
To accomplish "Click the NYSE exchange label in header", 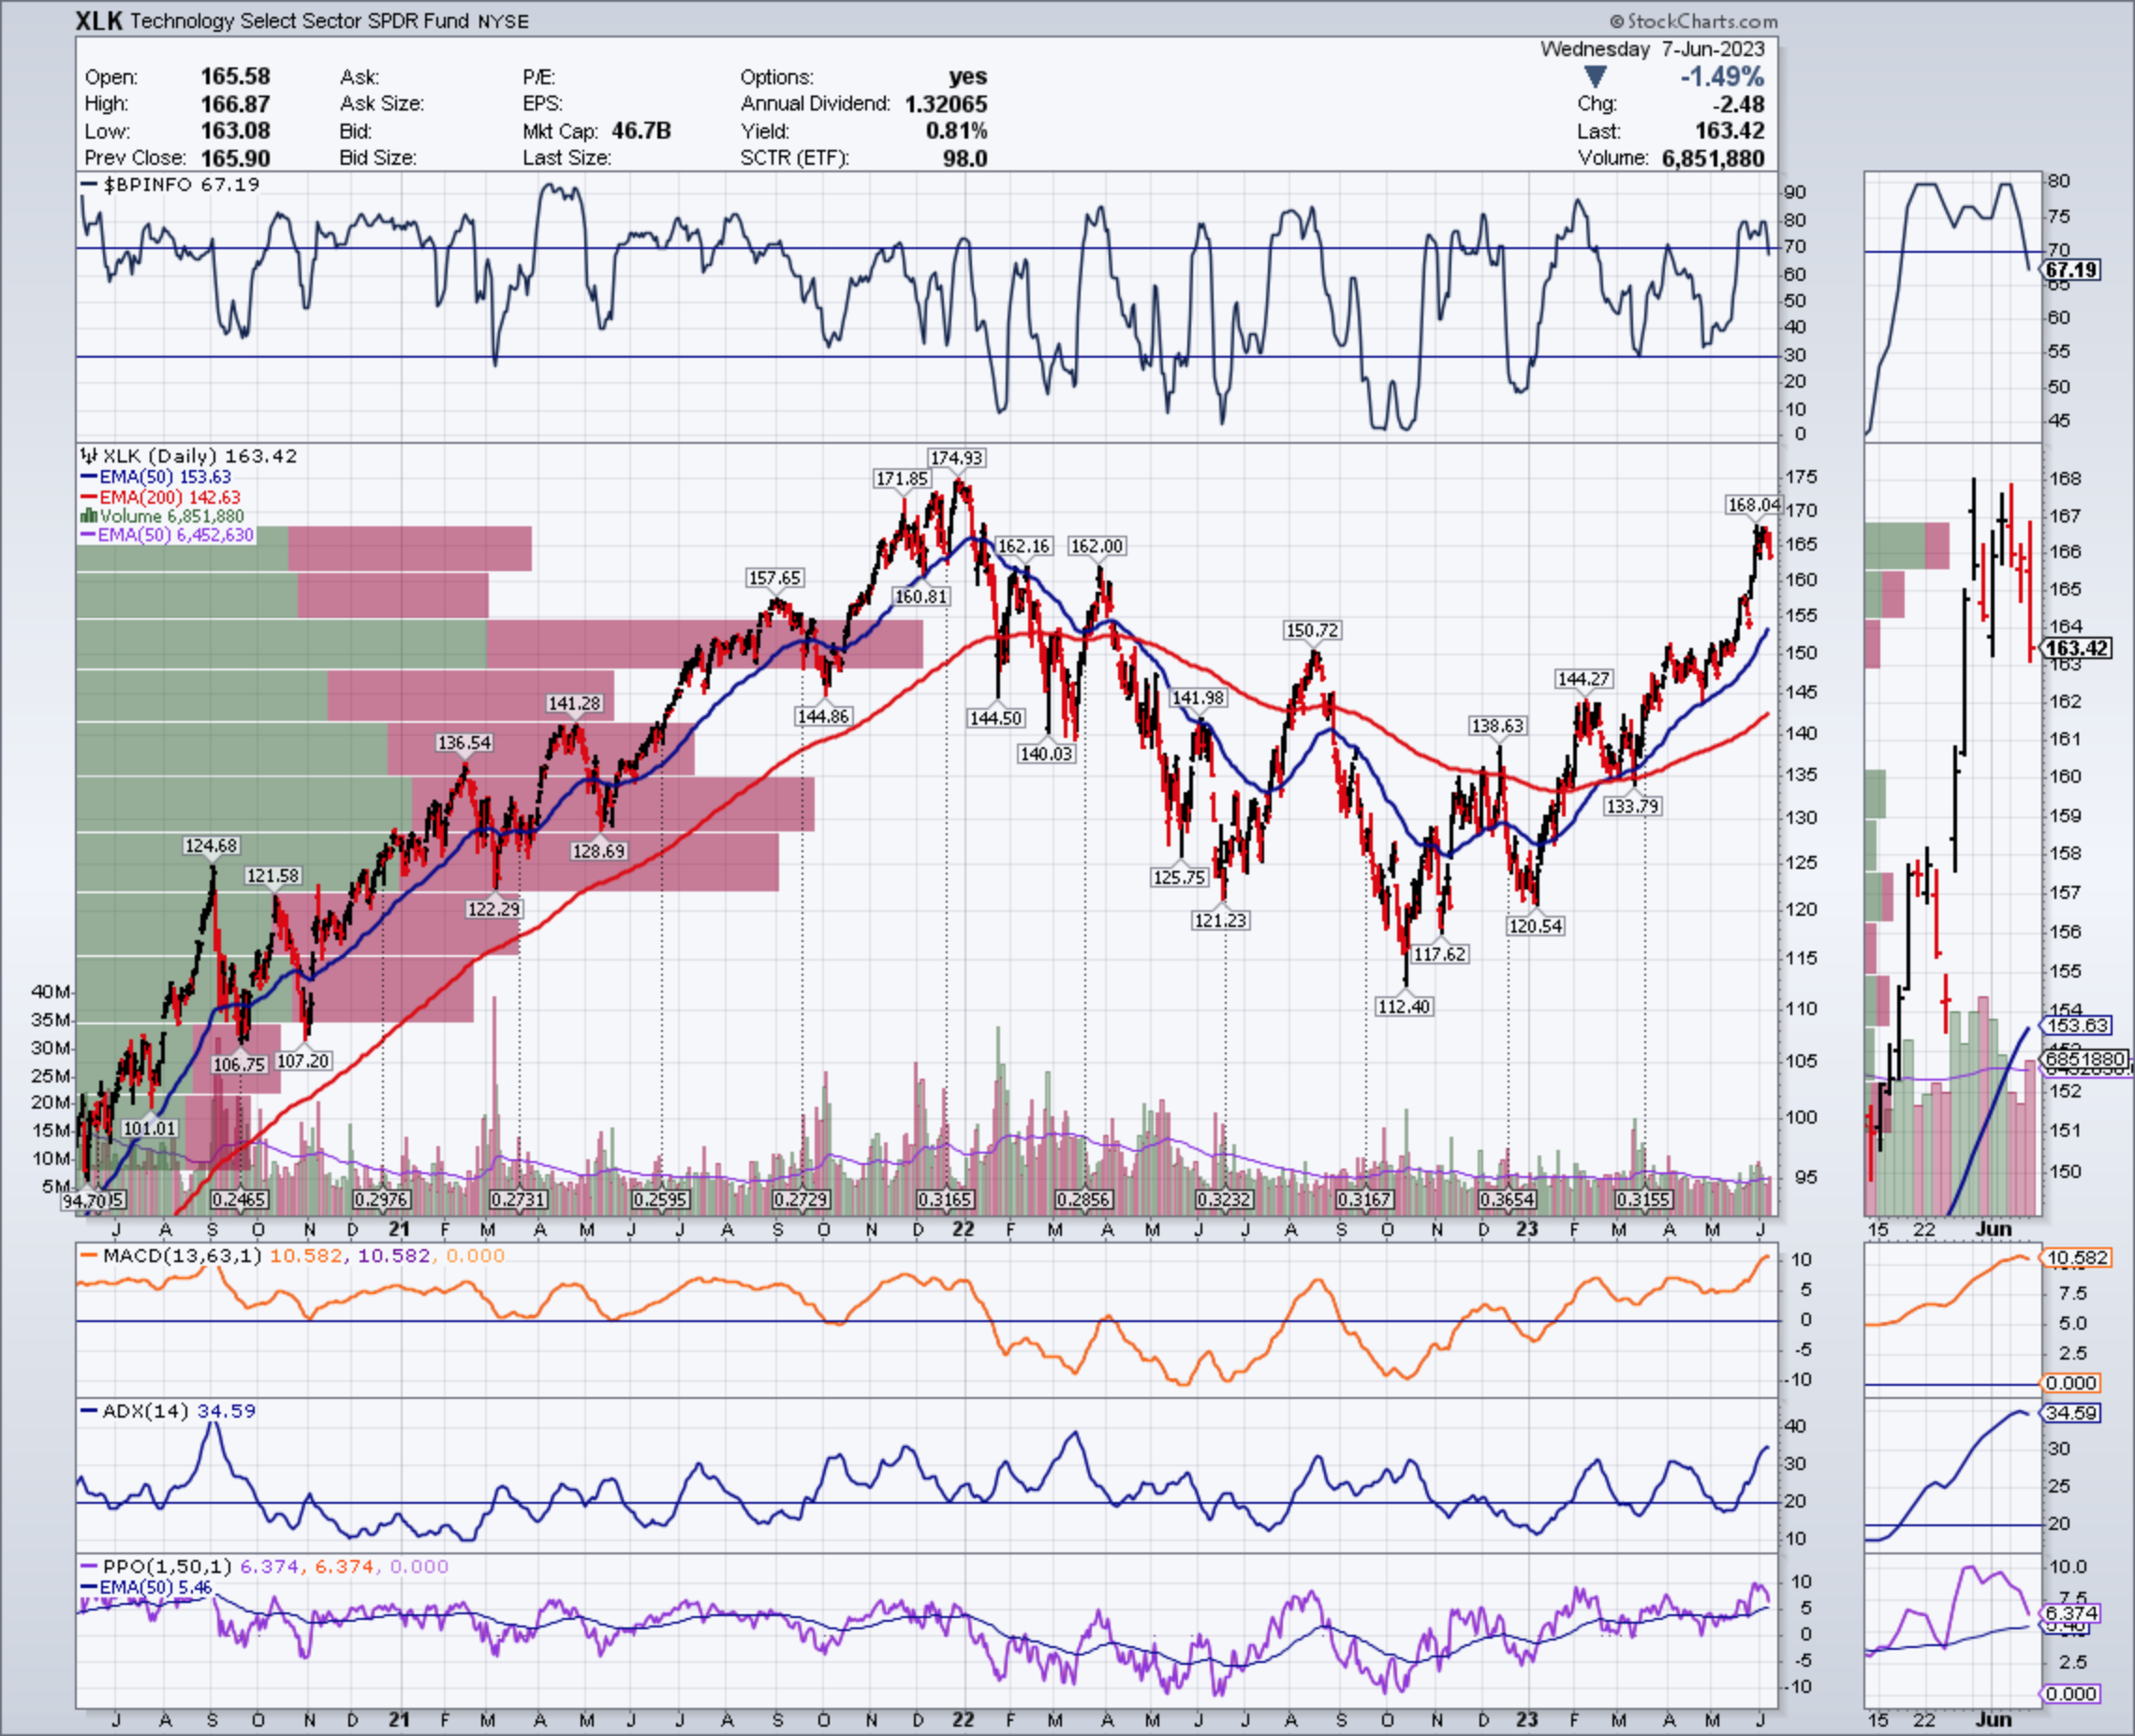I will coord(503,21).
